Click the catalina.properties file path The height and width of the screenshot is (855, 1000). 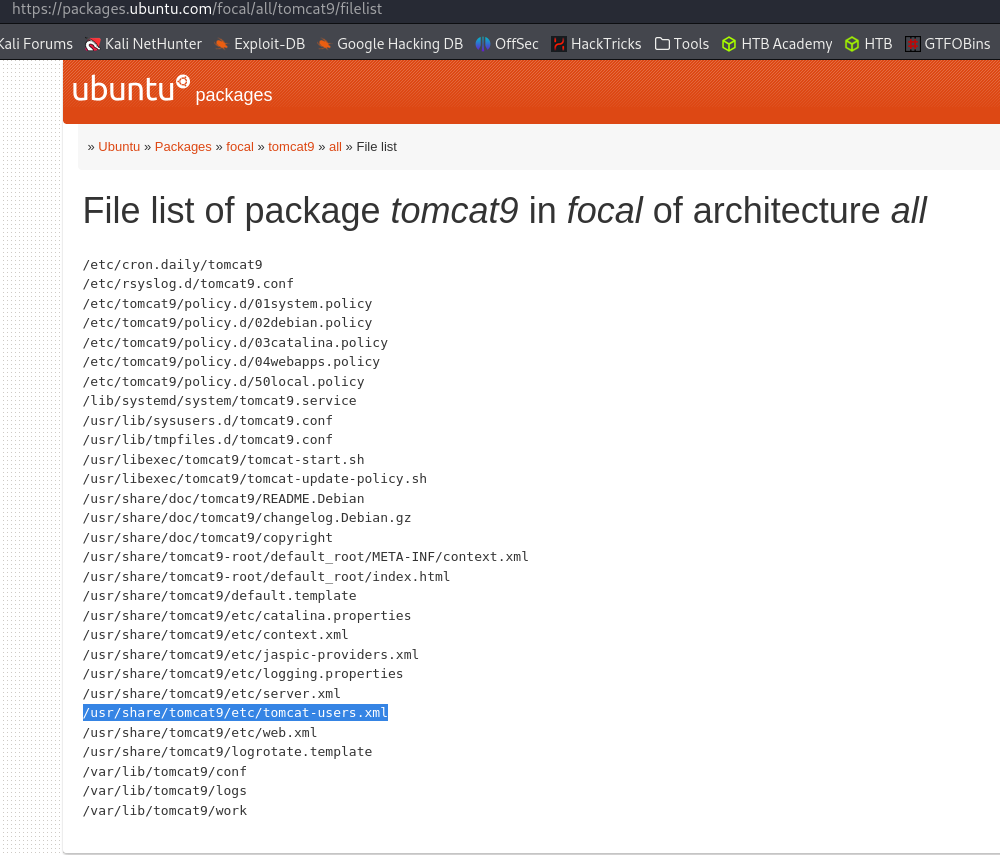247,615
